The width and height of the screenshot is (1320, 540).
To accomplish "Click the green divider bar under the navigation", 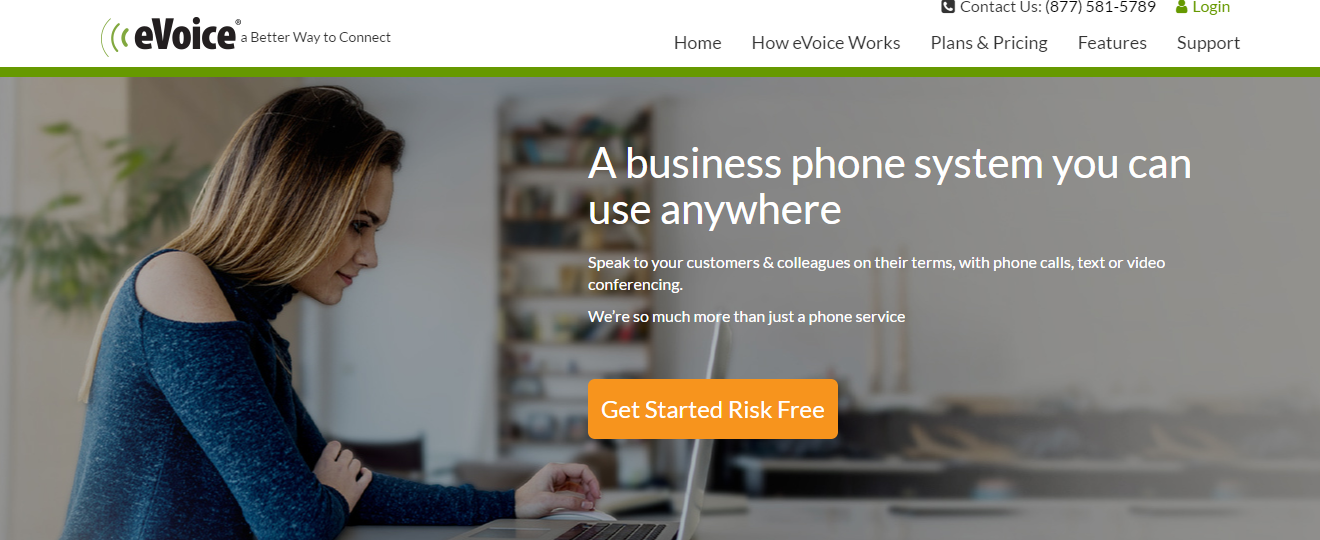I will click(660, 72).
